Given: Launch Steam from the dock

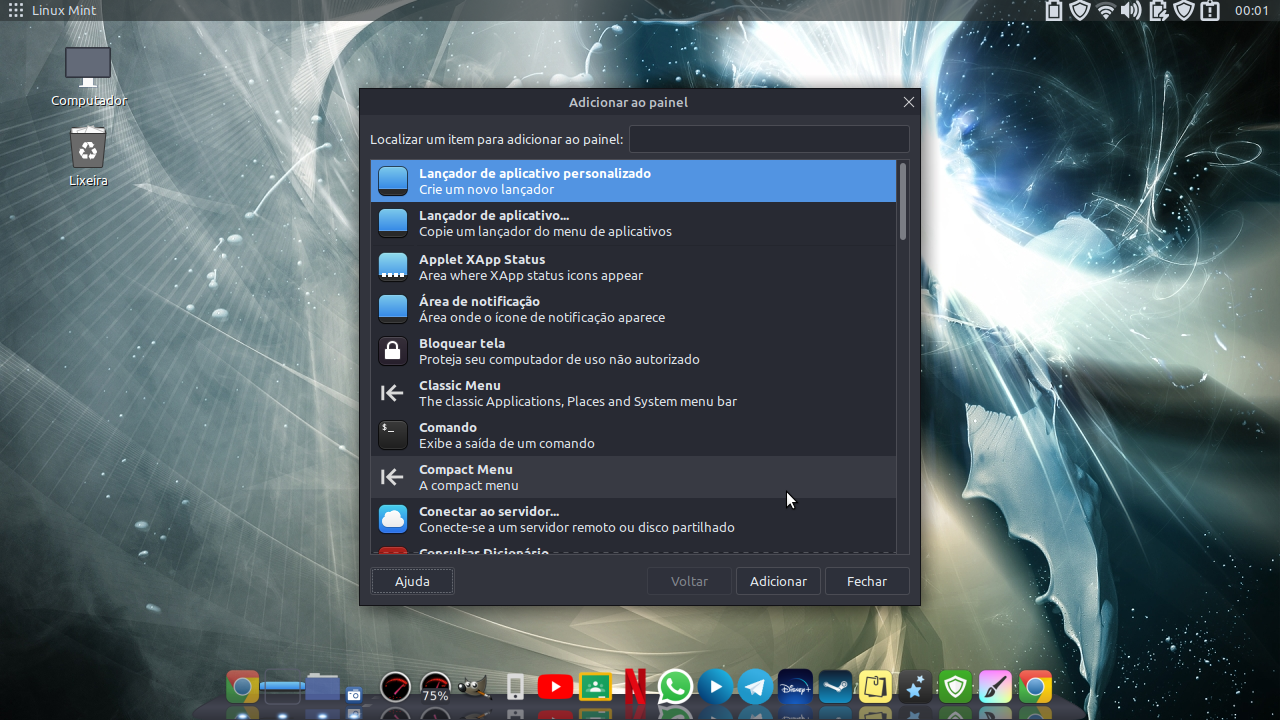Looking at the screenshot, I should pos(835,687).
